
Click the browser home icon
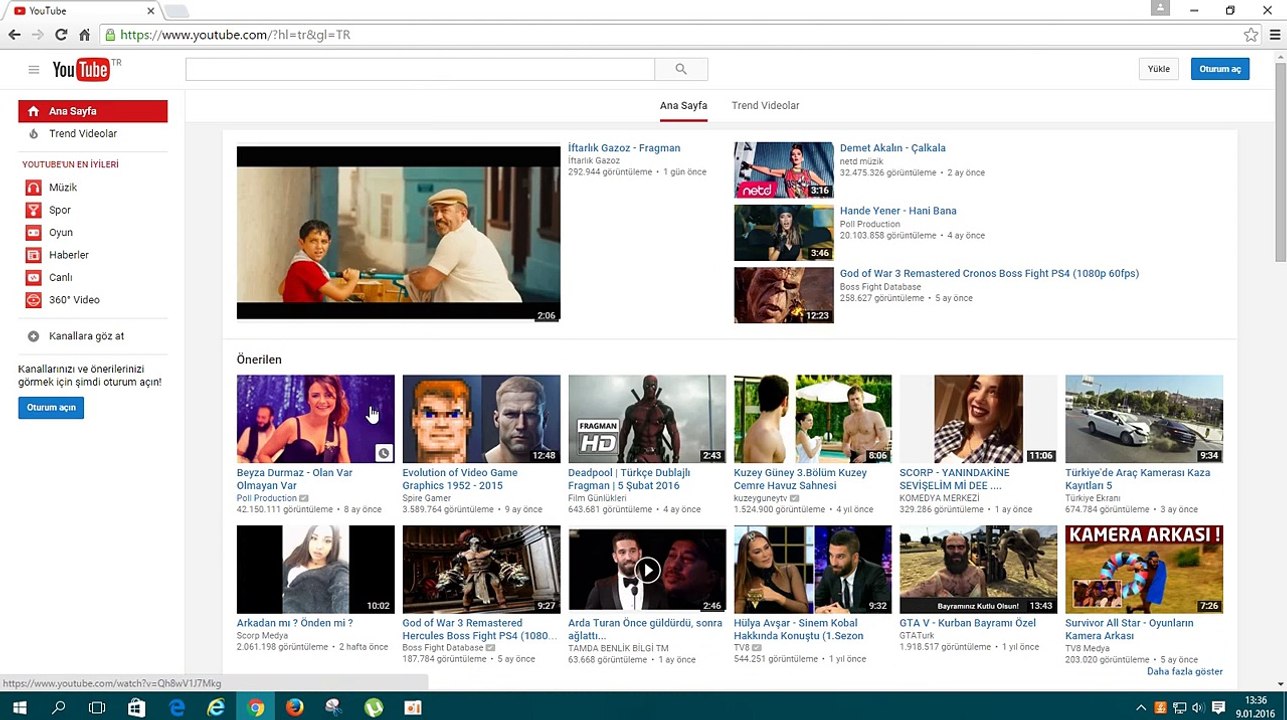[x=84, y=34]
